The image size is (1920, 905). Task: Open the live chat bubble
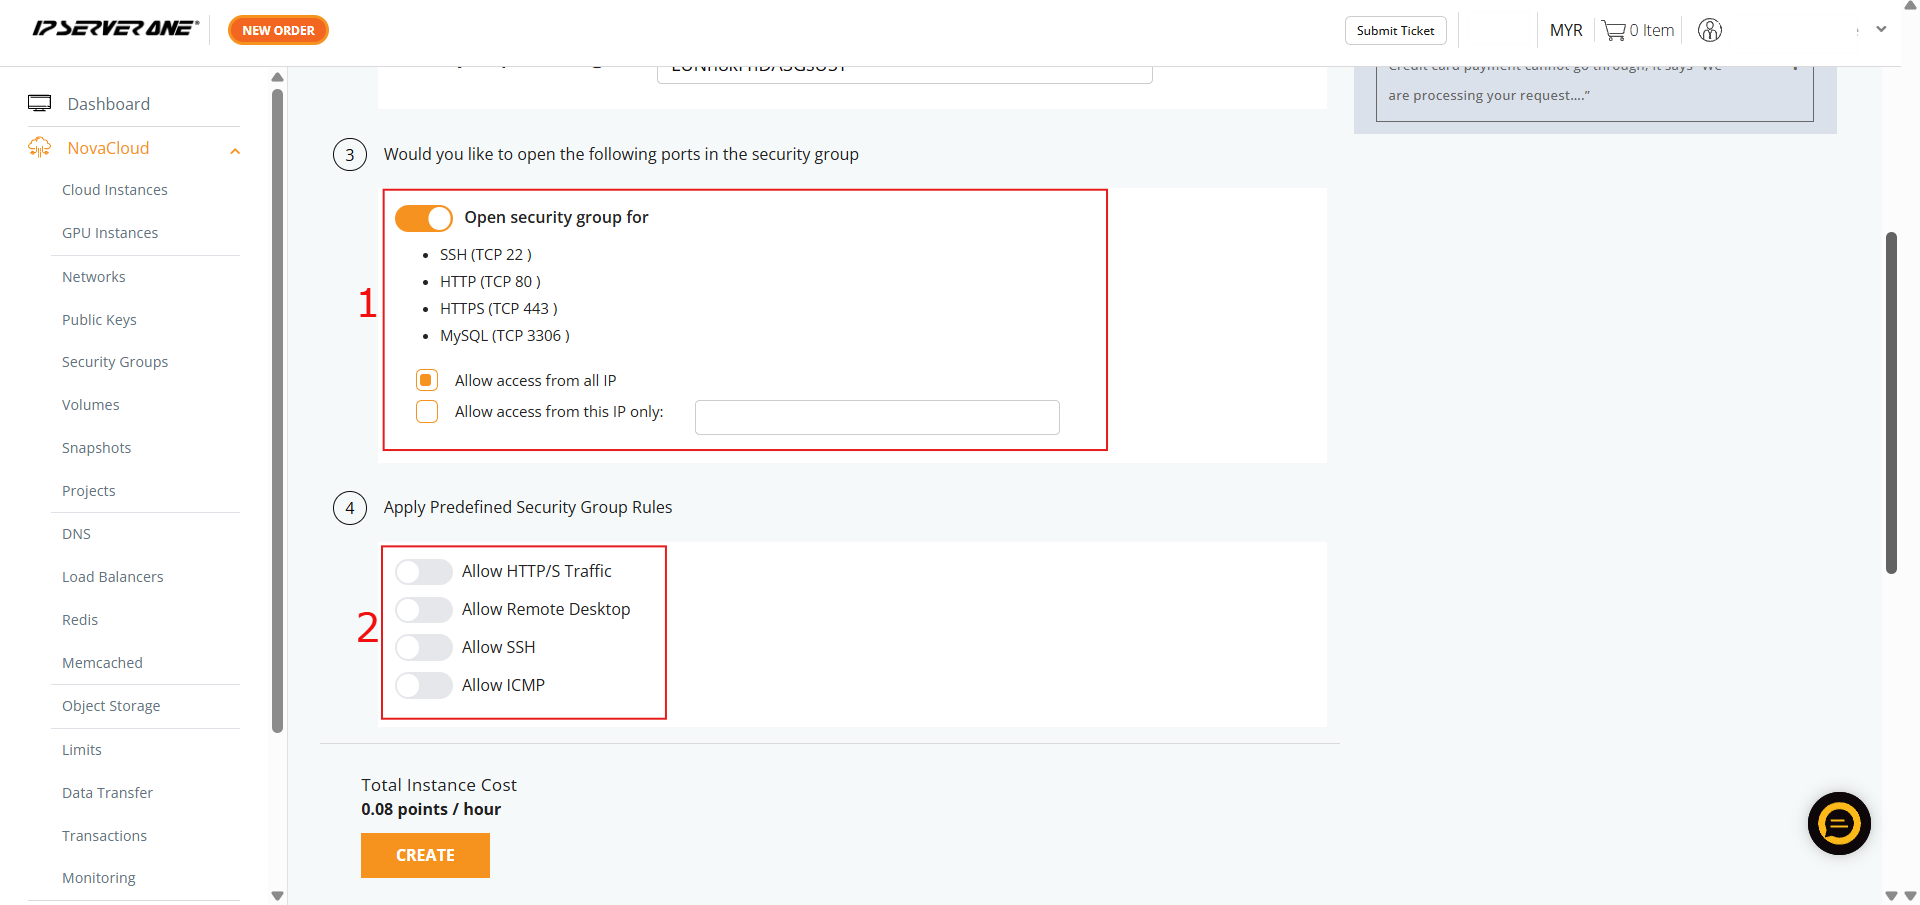(1839, 823)
